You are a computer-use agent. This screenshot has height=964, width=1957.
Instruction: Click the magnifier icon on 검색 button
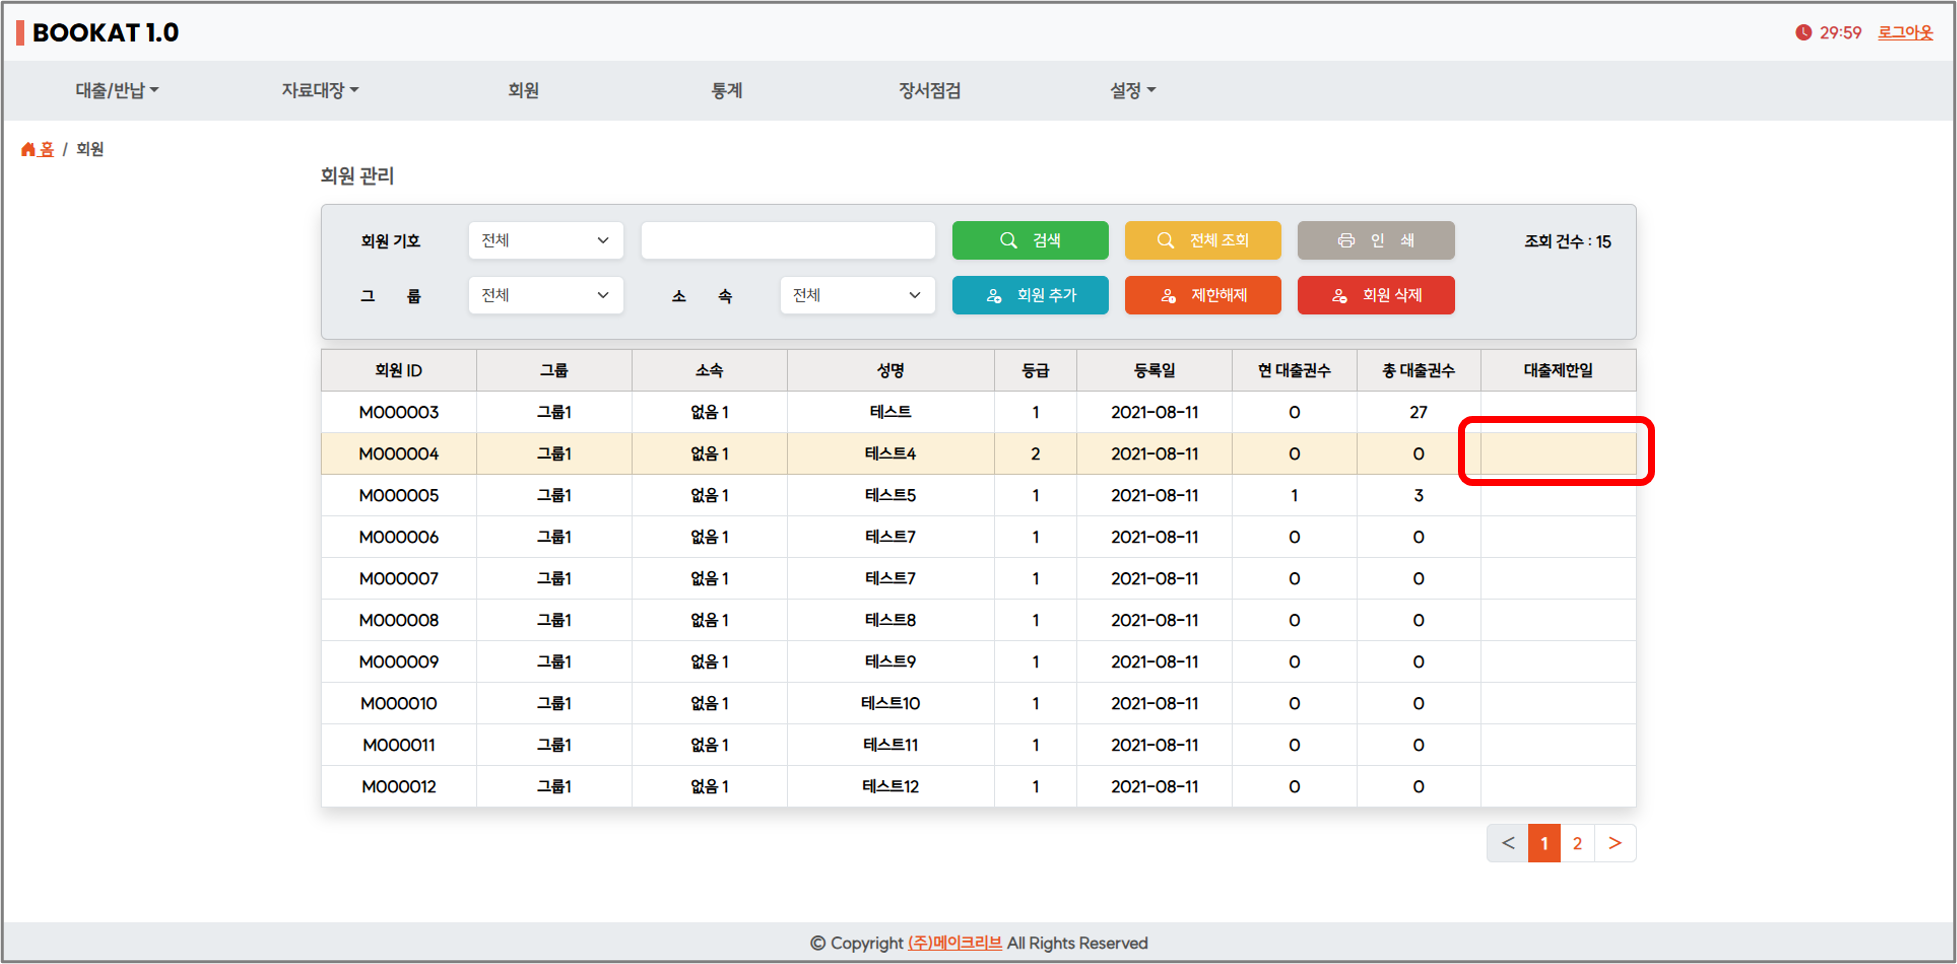tap(1008, 241)
